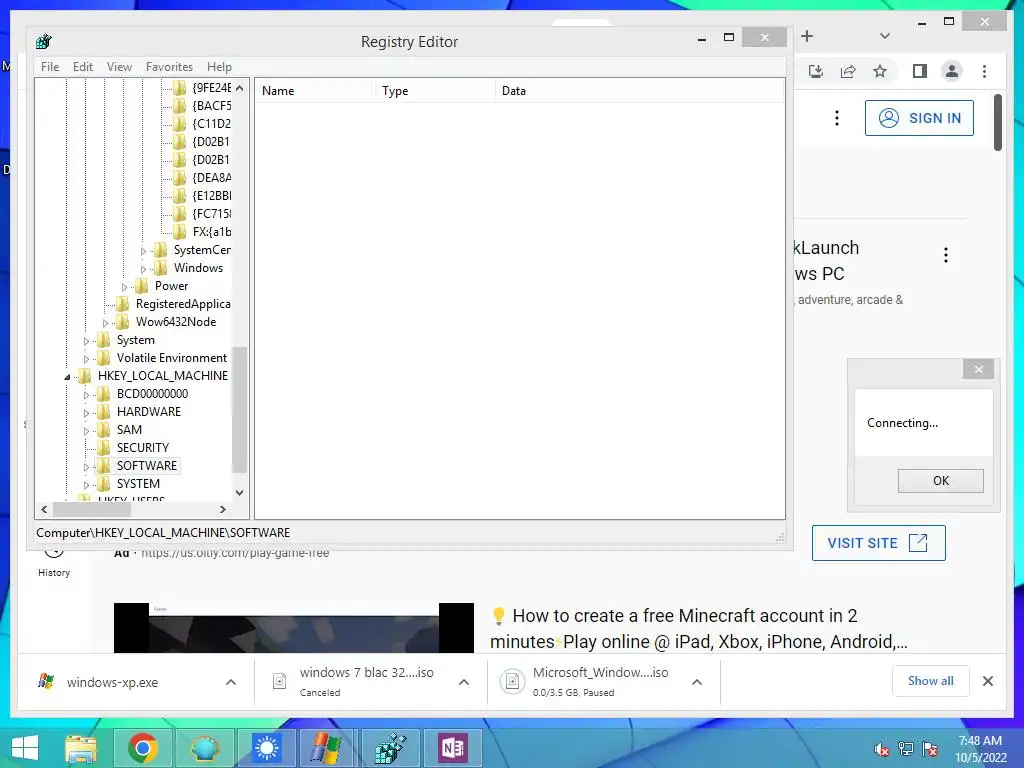
Task: Expand the Windows key in tree
Action: point(144,268)
